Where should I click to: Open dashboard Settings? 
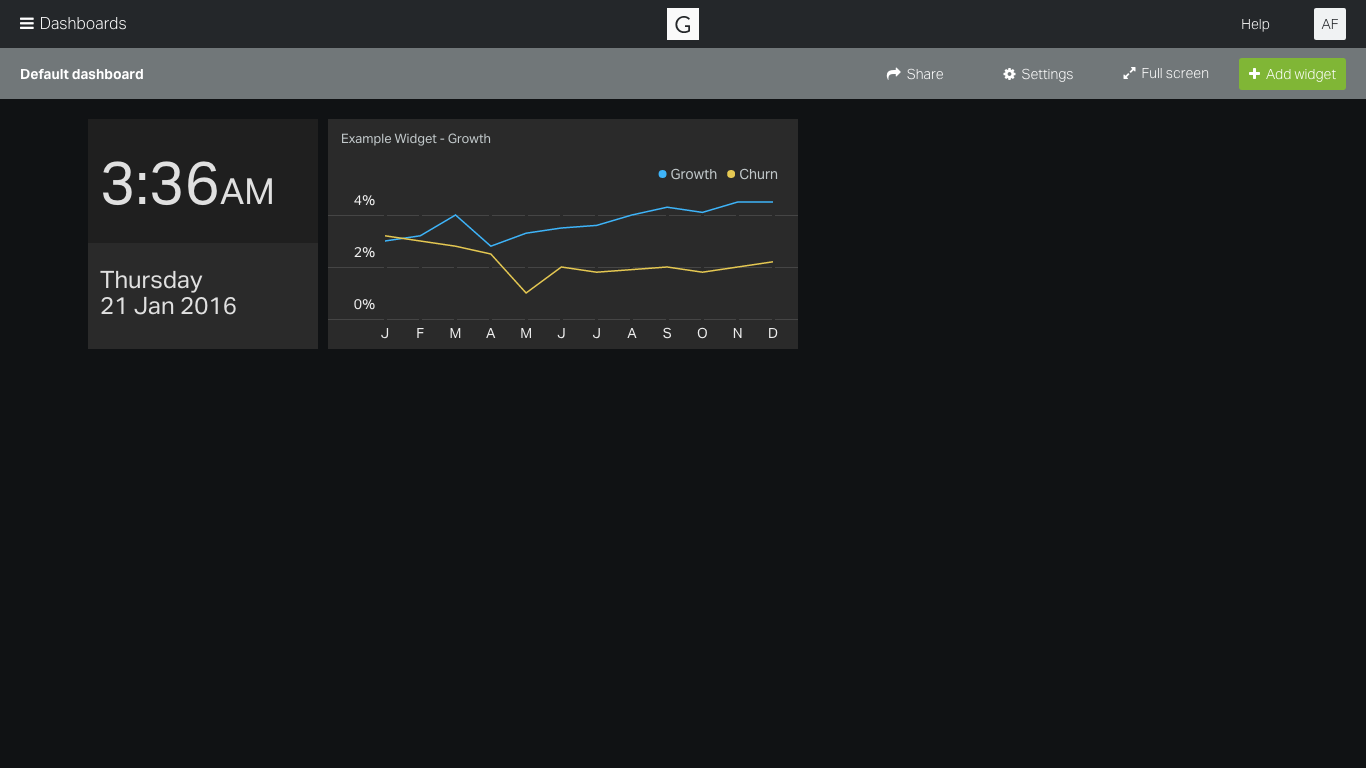1038,74
